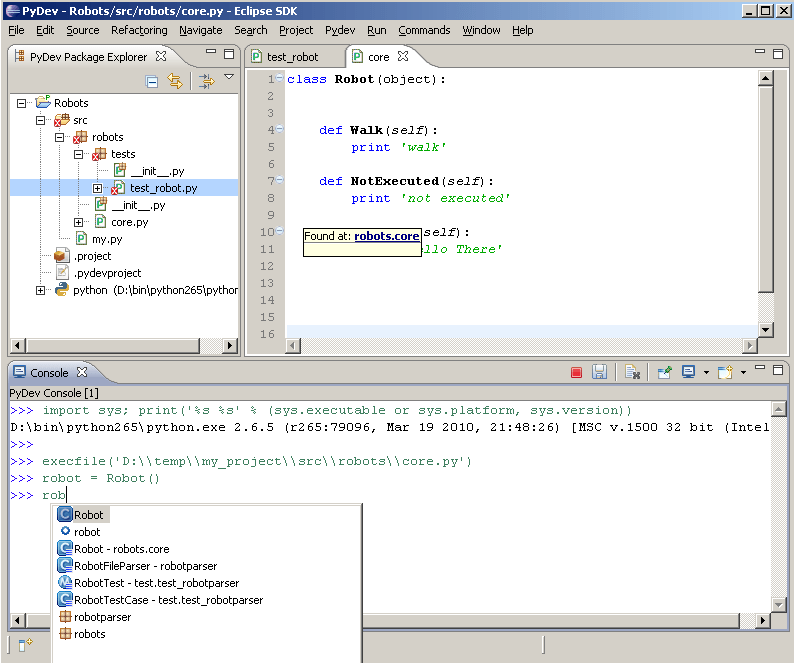Click the console save floppy icon
Screen dimensions: 794x663
click(x=599, y=372)
